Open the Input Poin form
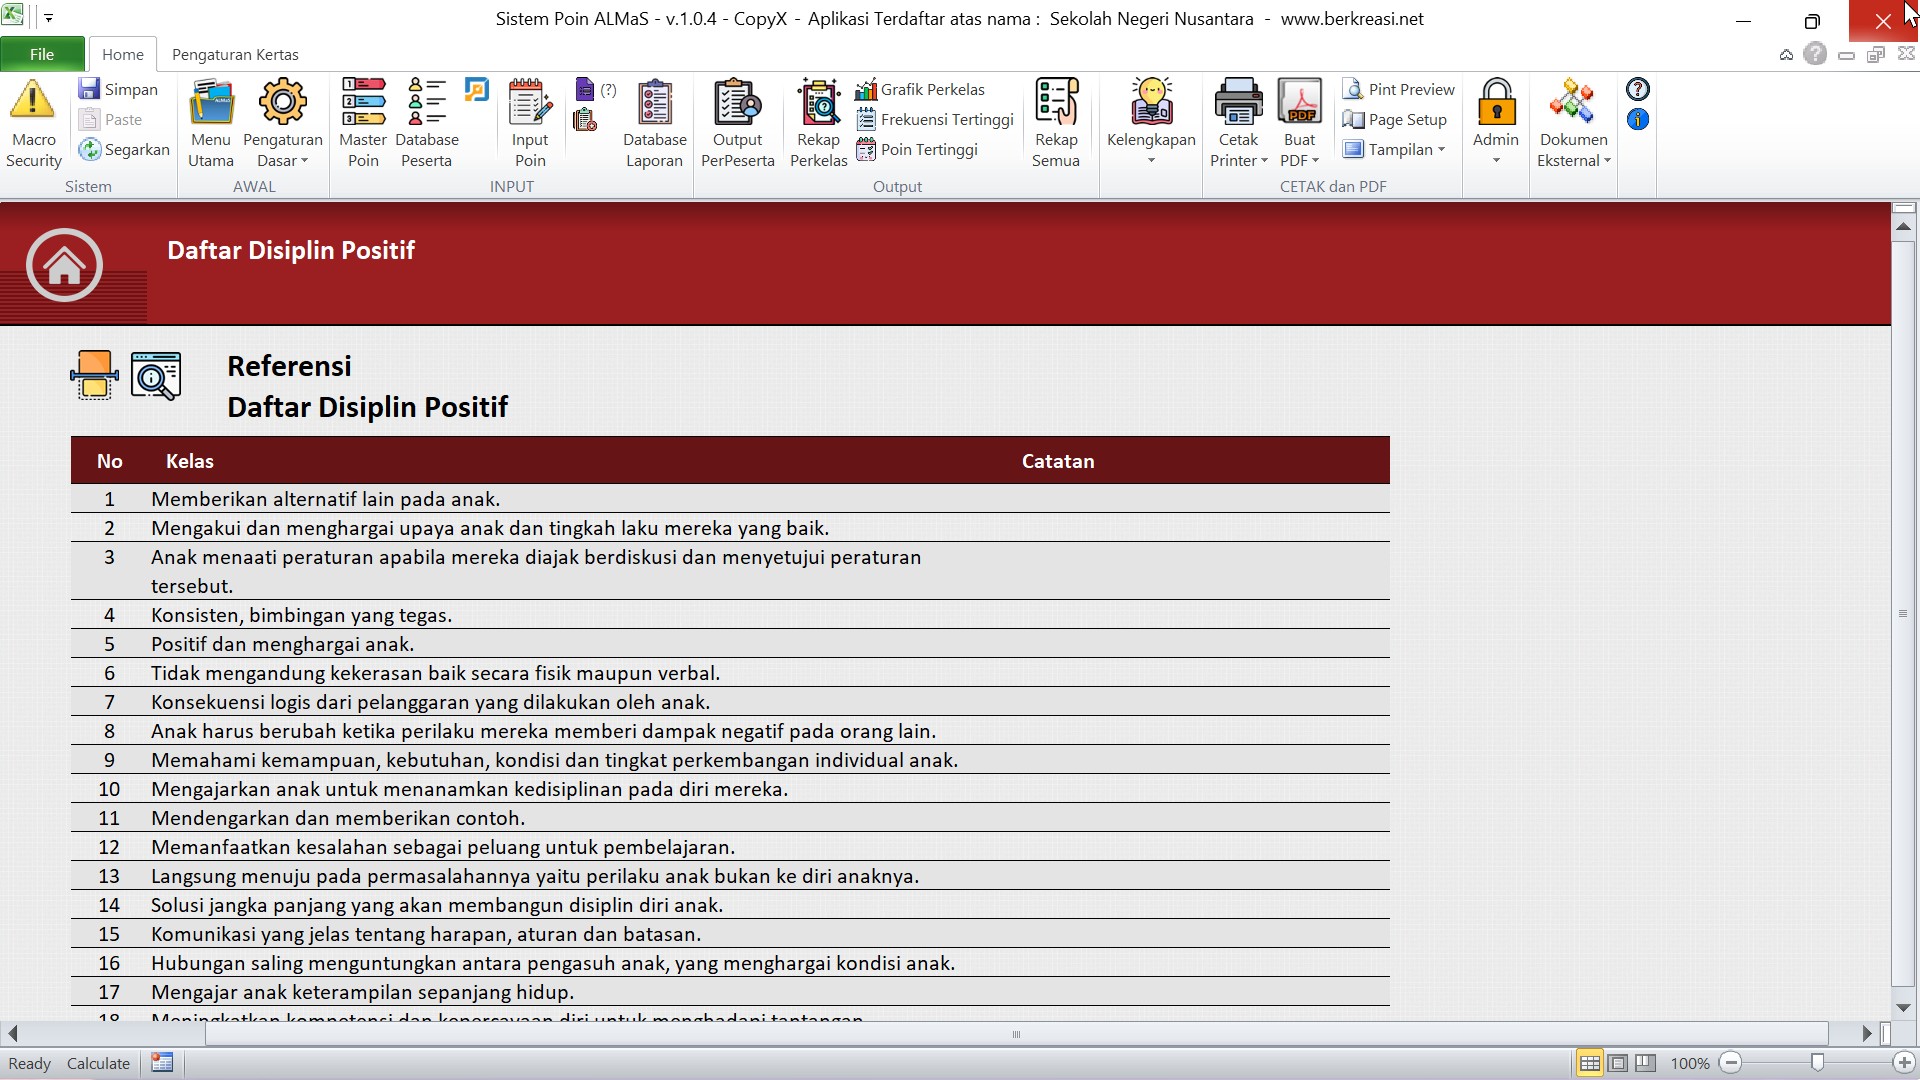 530,123
